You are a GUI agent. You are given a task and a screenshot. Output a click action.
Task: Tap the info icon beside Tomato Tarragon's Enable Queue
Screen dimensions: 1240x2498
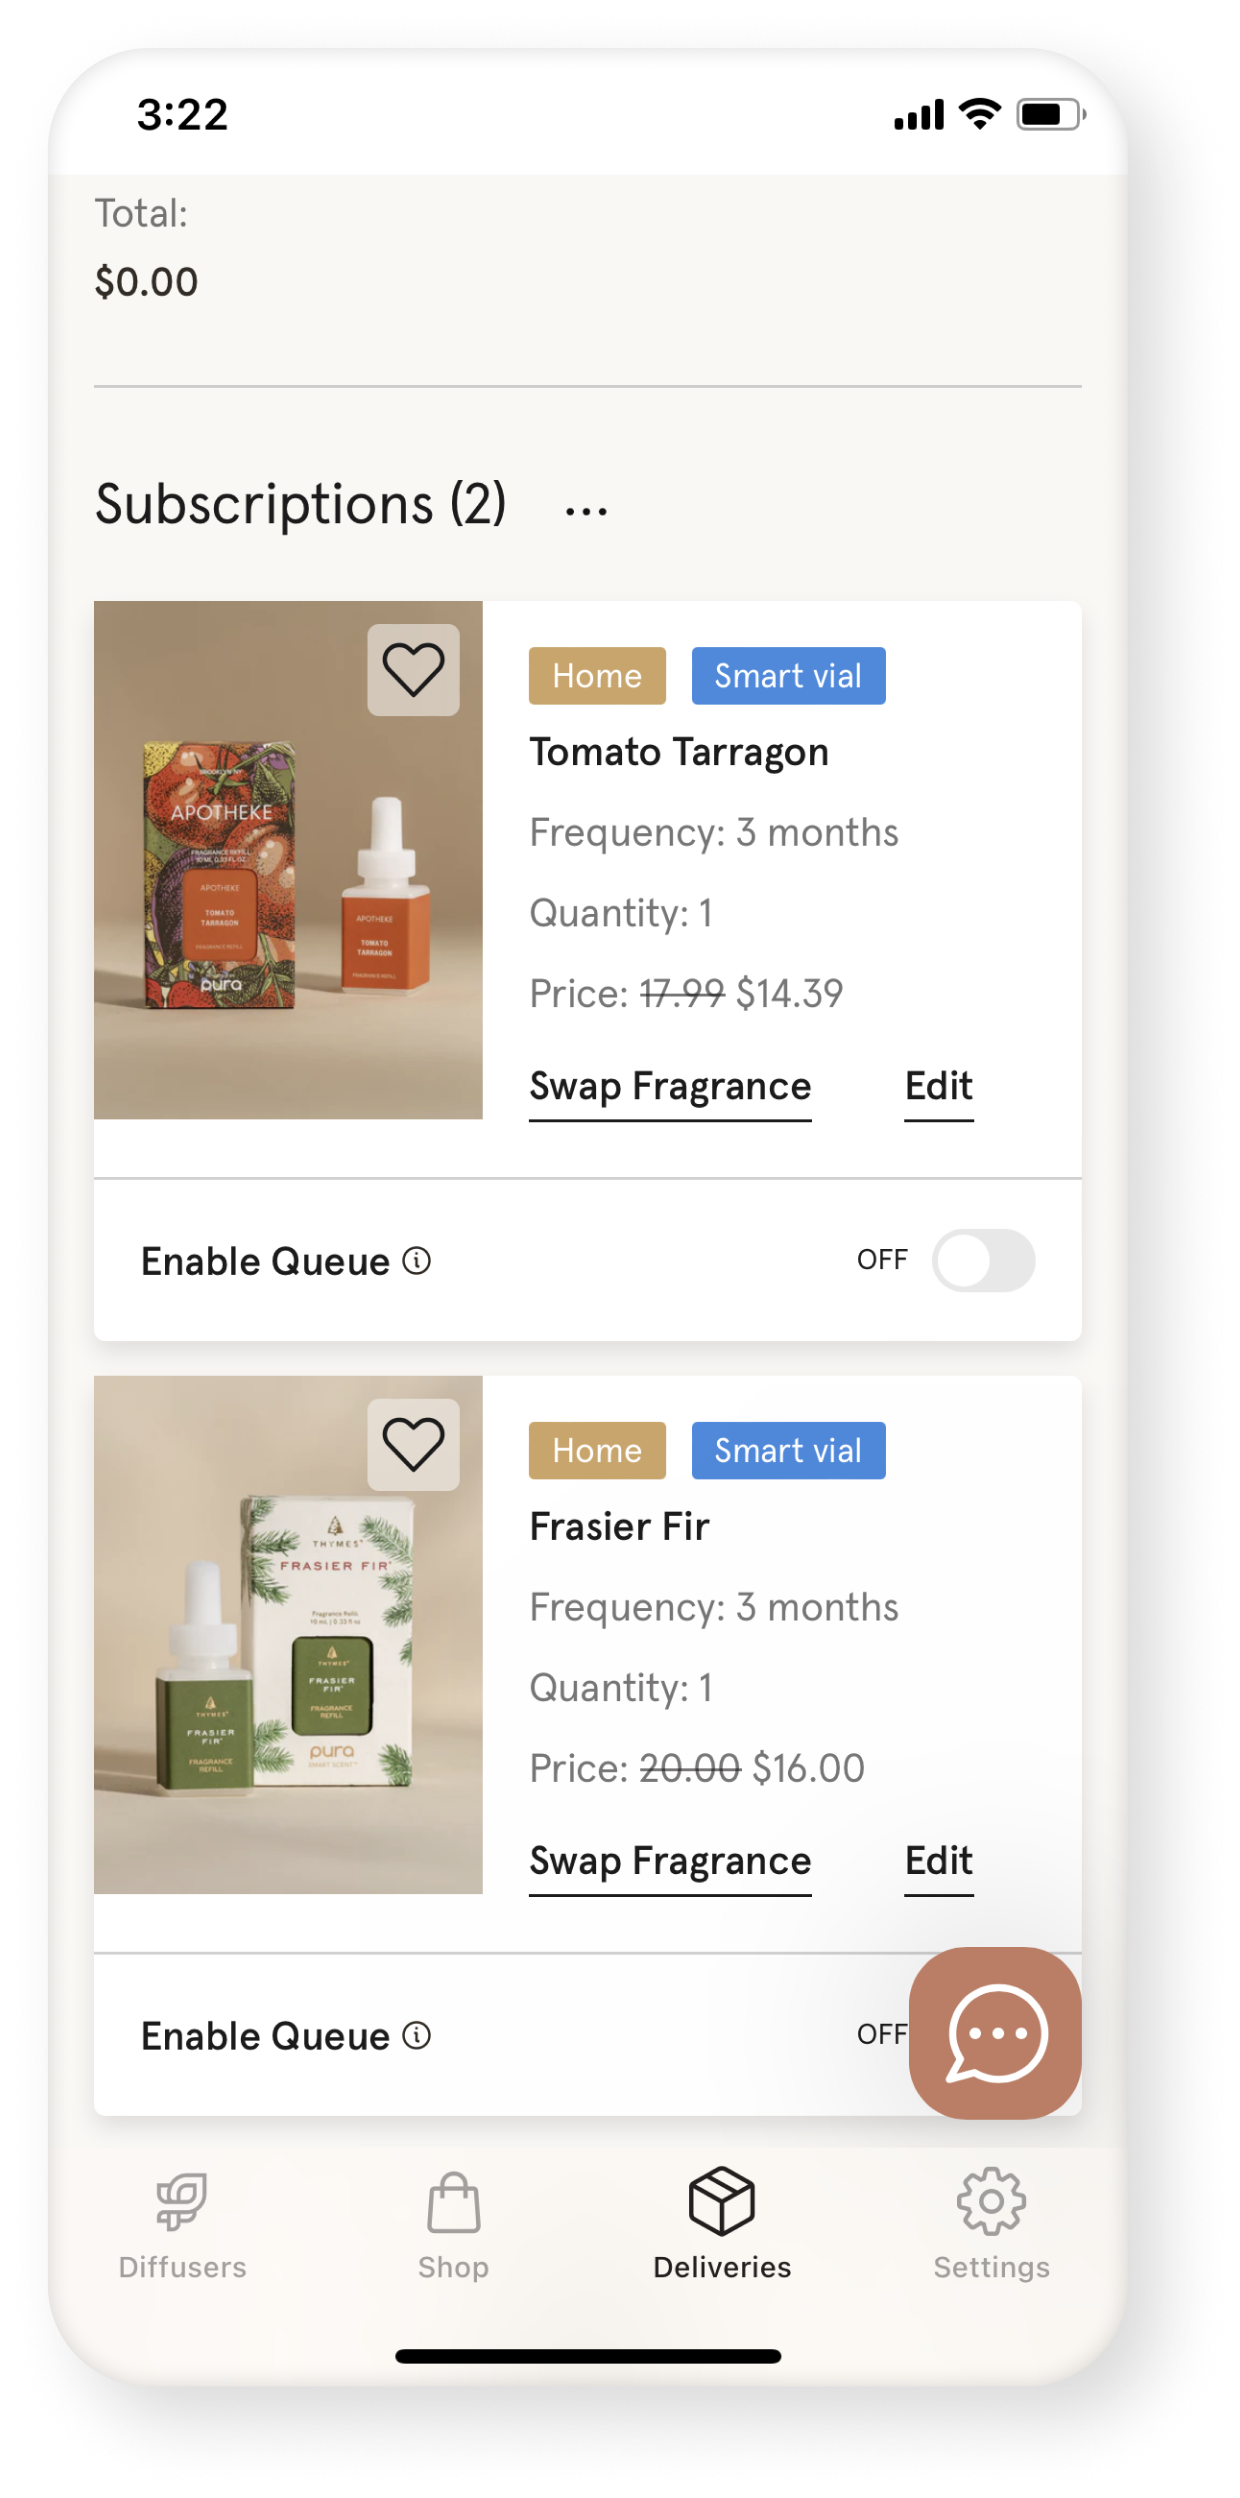(417, 1261)
